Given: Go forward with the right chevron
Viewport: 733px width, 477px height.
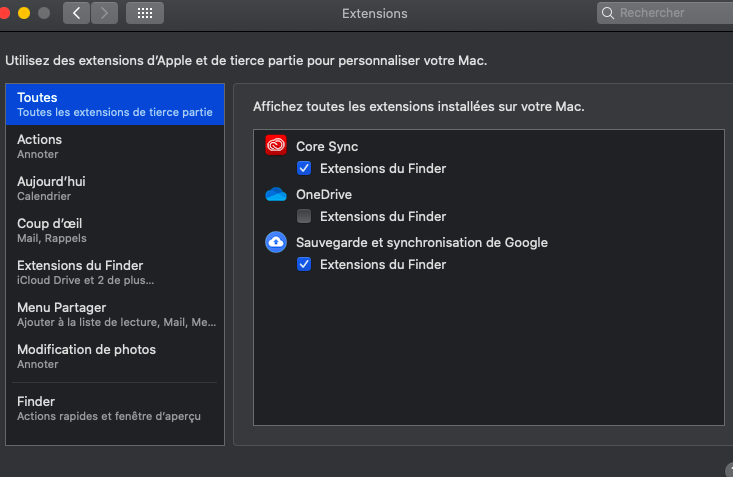Looking at the screenshot, I should click(x=105, y=14).
